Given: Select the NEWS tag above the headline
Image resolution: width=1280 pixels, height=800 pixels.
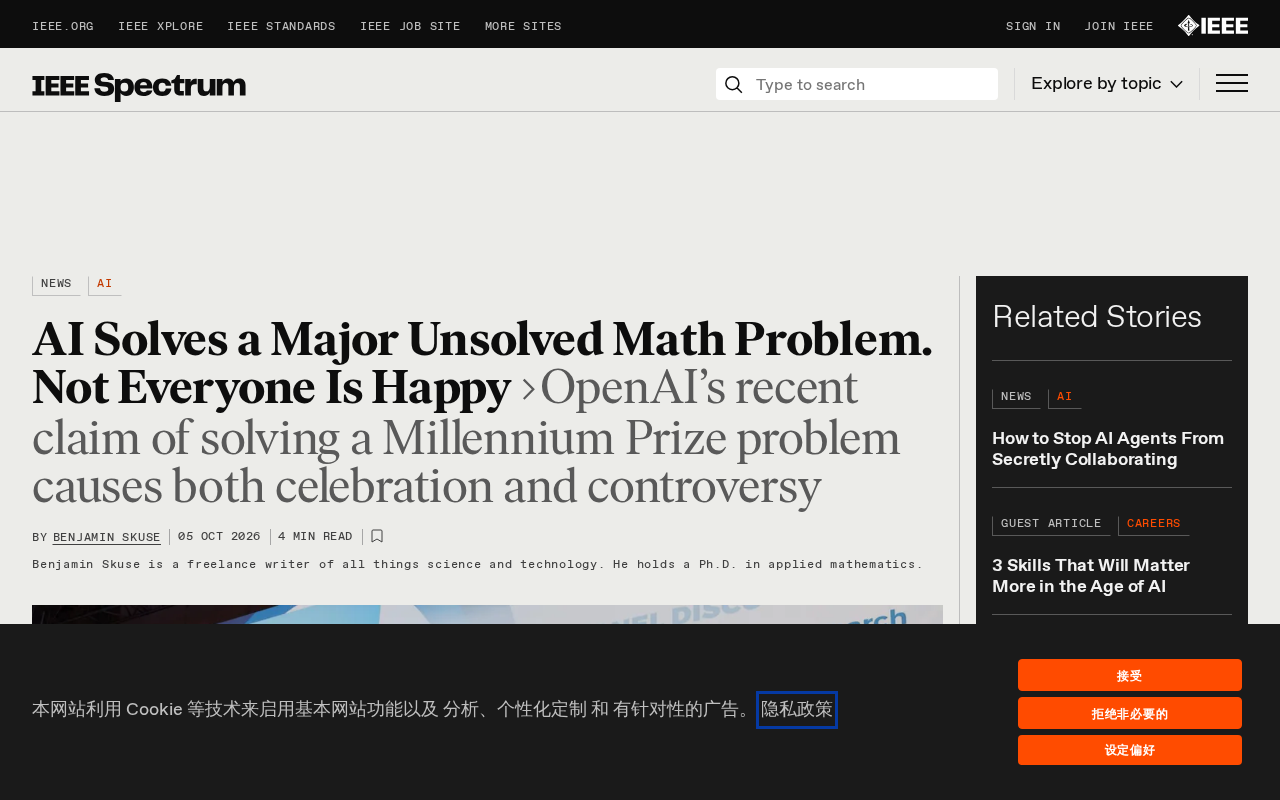Looking at the screenshot, I should click(x=56, y=285).
